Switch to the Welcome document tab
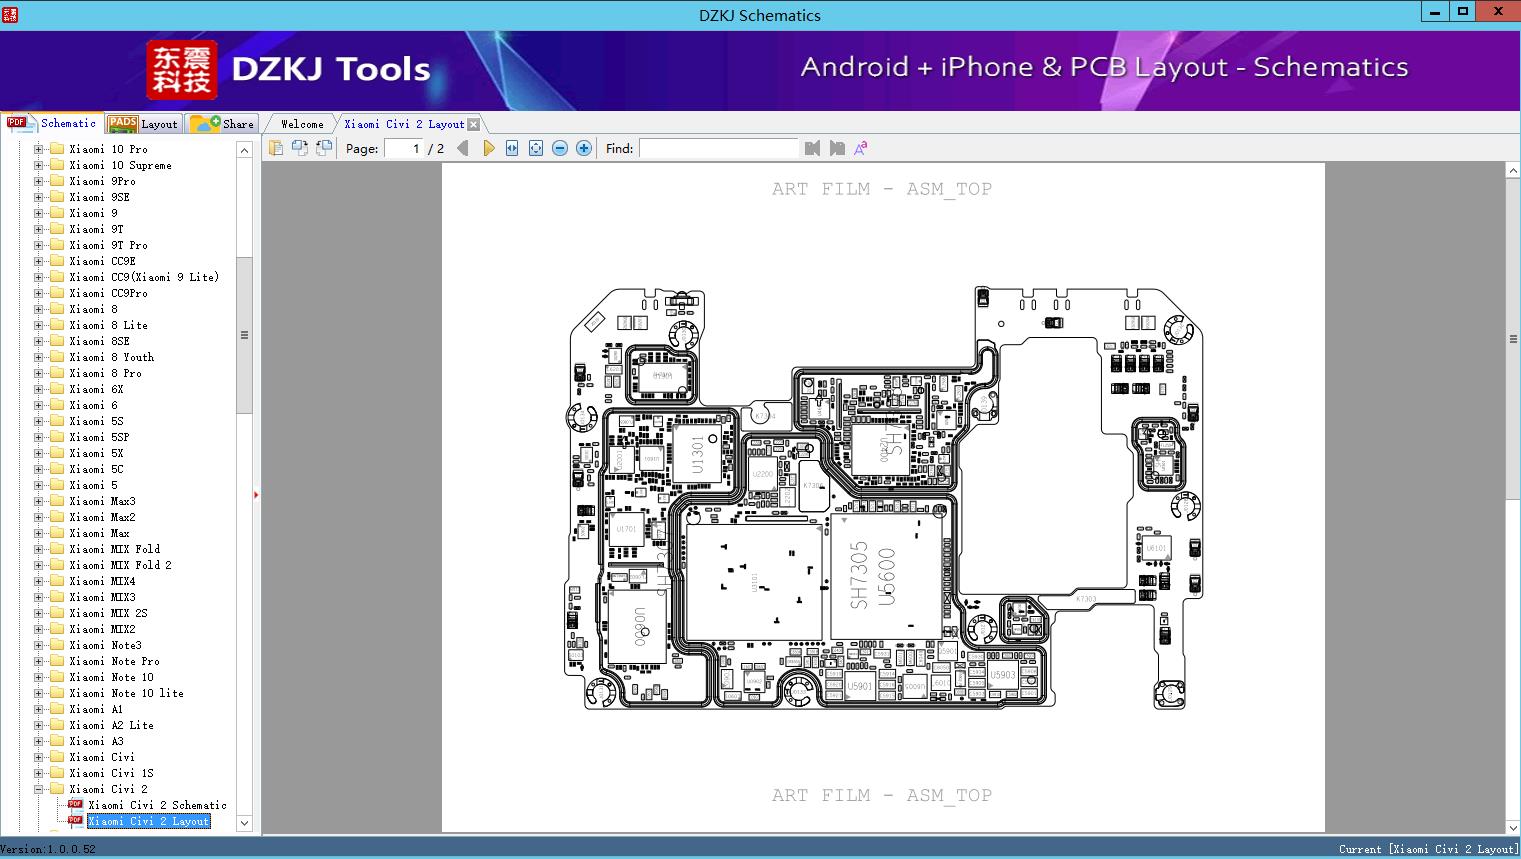Image resolution: width=1521 pixels, height=859 pixels. pos(301,124)
